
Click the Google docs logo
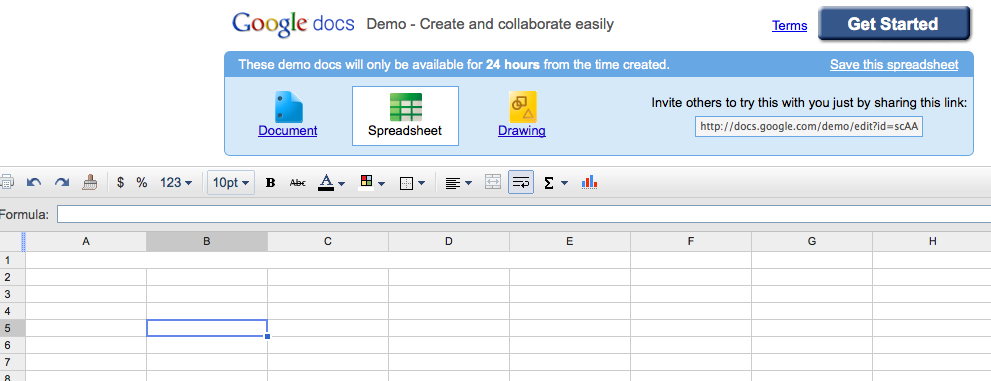point(293,24)
